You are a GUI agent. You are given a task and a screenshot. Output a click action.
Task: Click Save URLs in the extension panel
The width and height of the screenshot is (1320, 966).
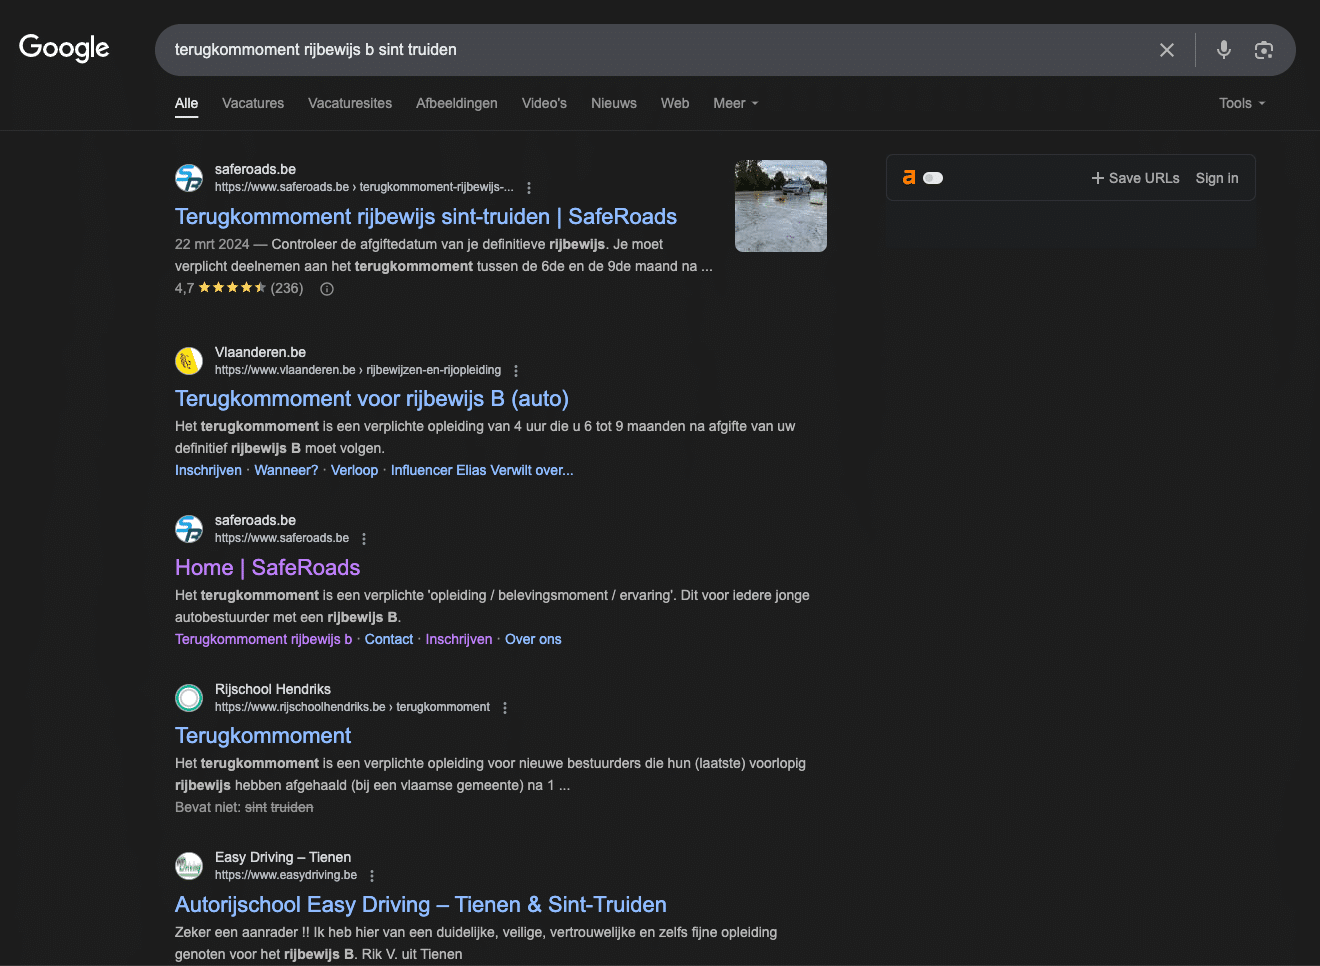[x=1135, y=178]
